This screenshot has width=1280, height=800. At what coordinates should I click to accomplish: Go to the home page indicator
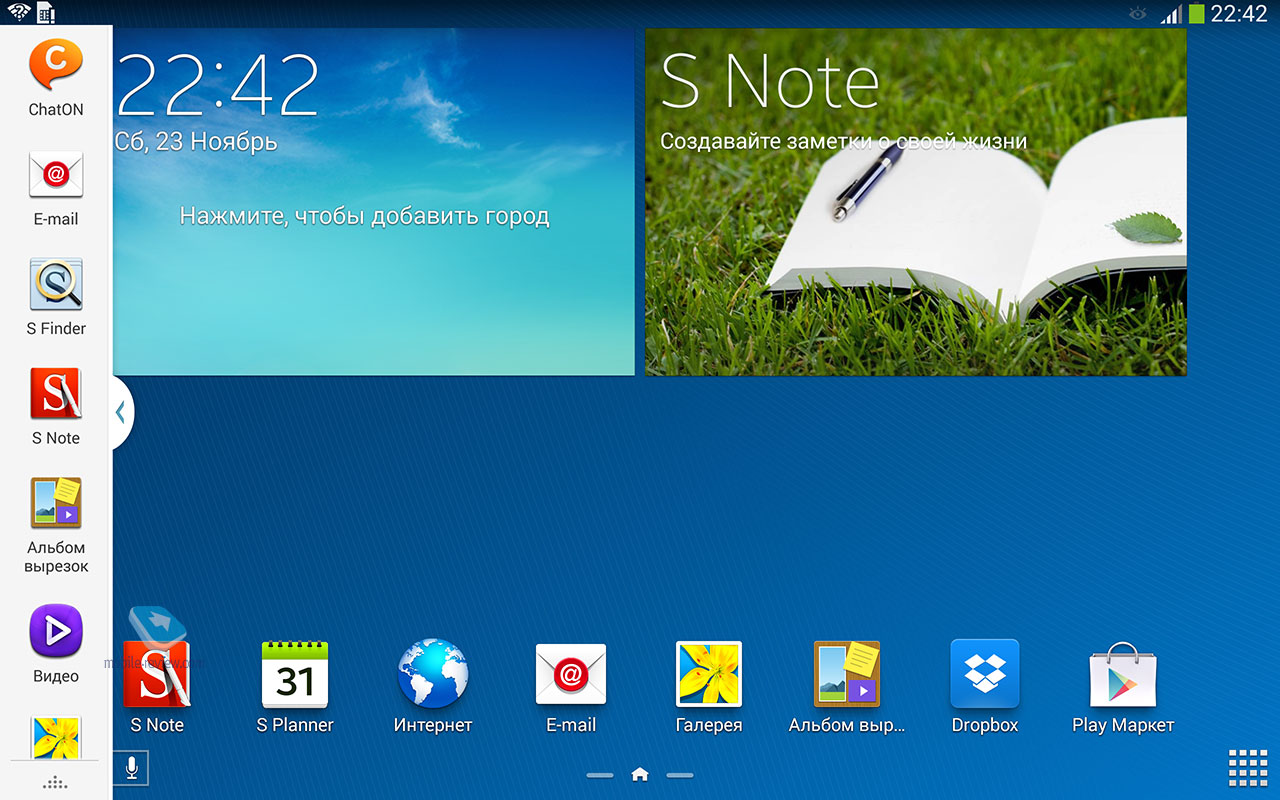(x=640, y=774)
